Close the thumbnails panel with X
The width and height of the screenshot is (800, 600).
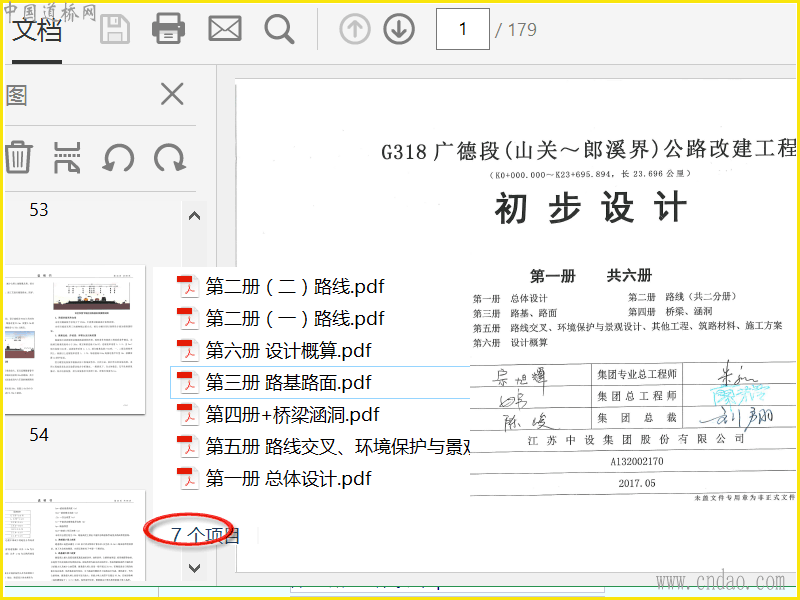point(172,94)
